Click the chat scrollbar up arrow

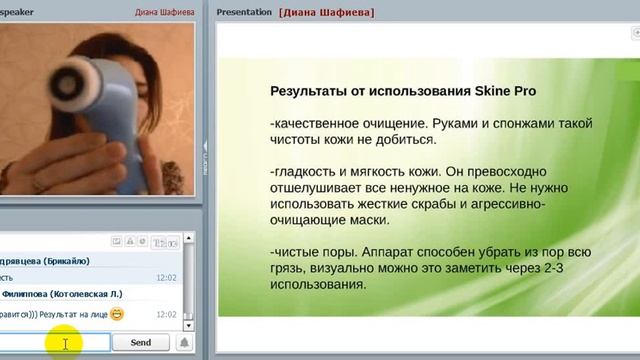click(x=189, y=238)
